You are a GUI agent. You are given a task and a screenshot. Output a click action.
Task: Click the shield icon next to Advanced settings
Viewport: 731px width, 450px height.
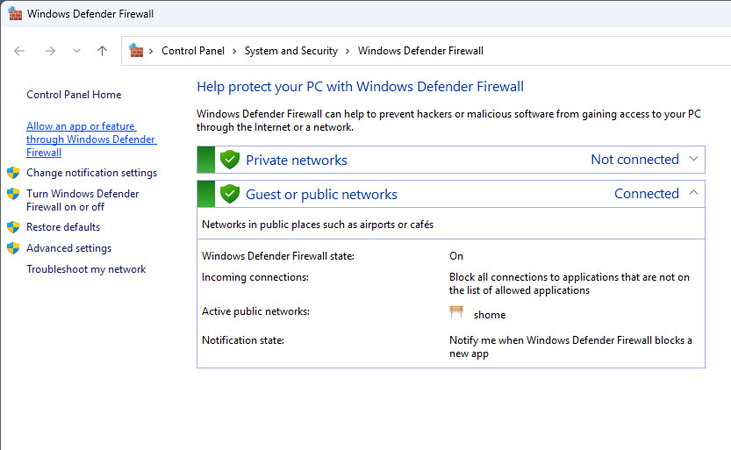pos(13,248)
